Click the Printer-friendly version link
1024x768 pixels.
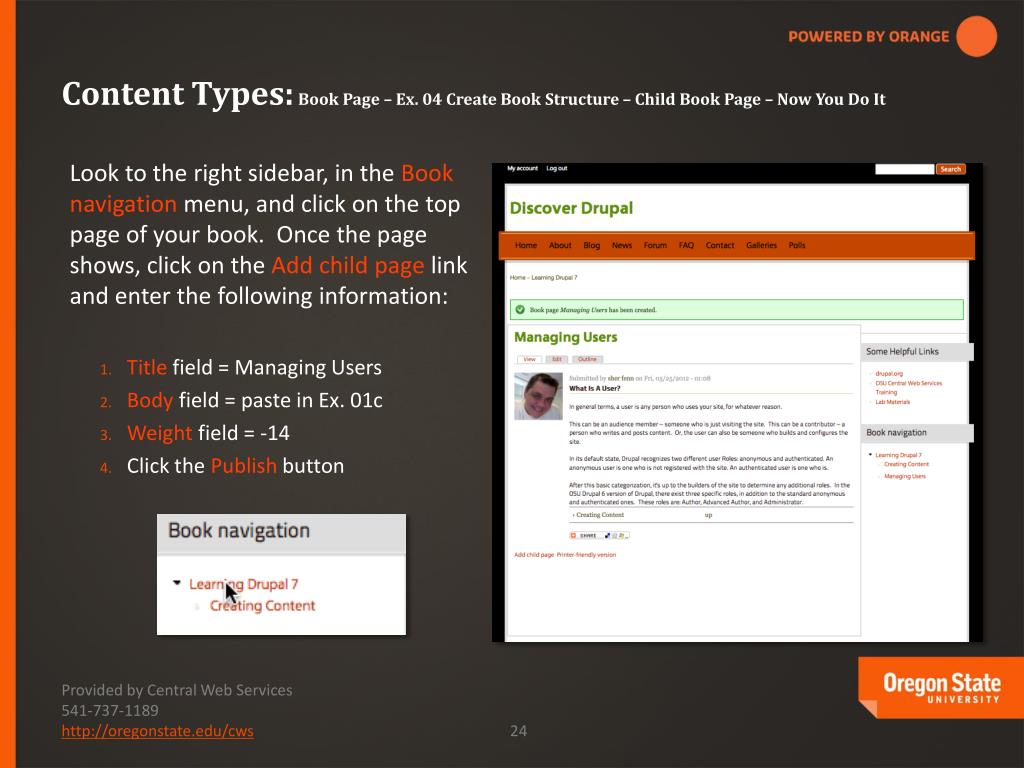click(586, 555)
